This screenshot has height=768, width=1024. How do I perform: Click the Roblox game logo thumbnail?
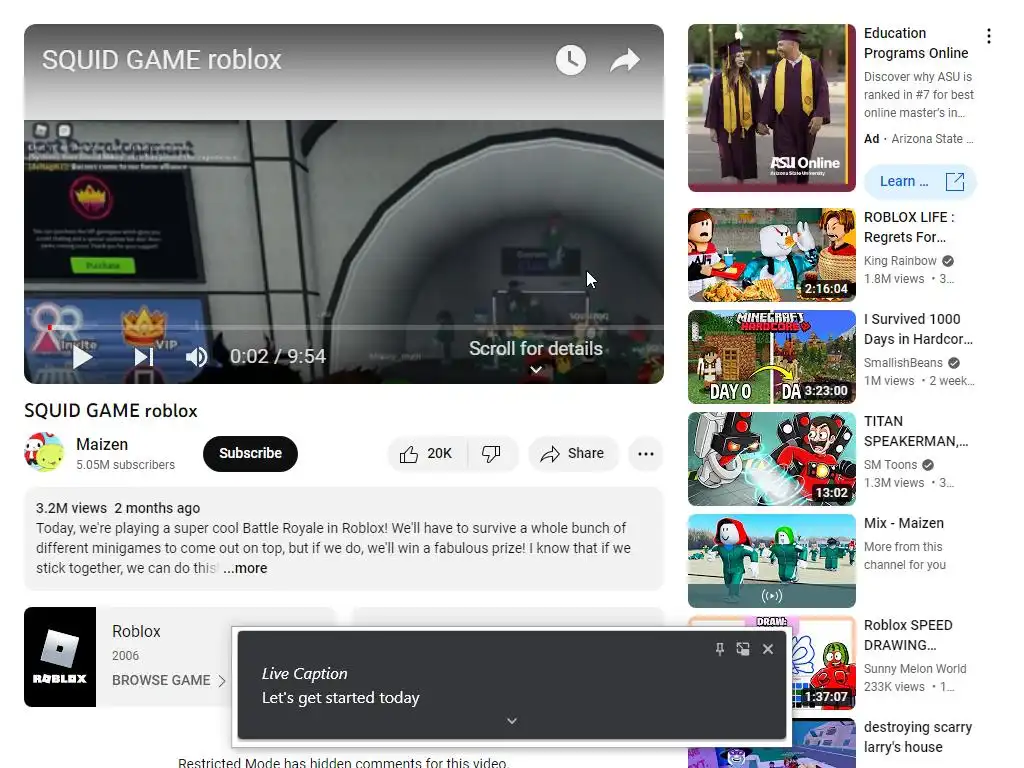(60, 657)
